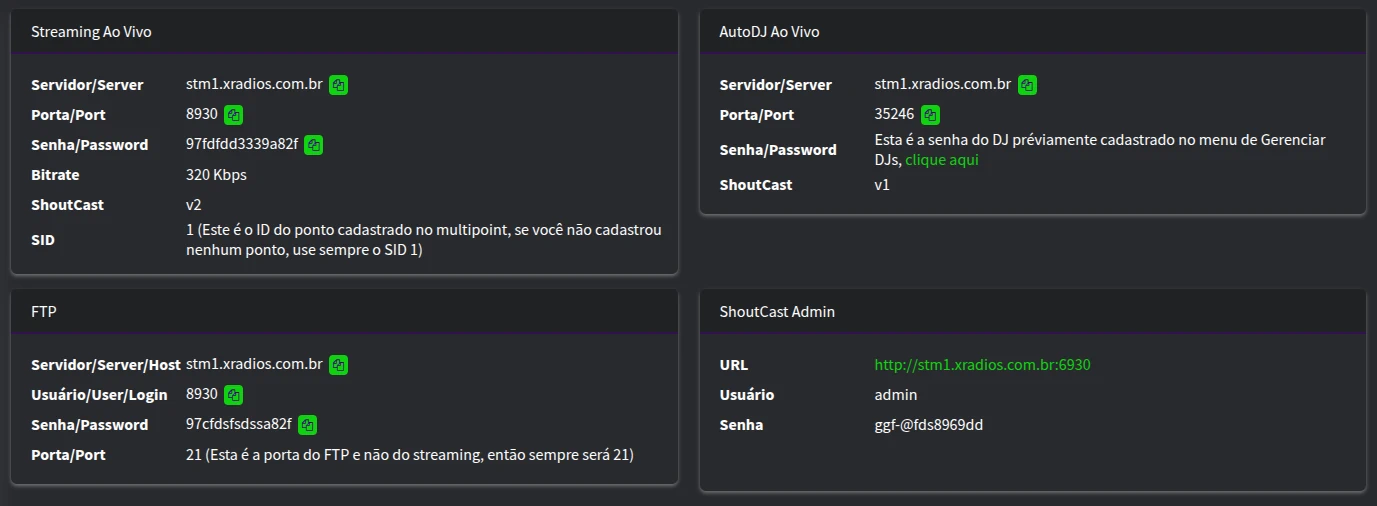
Task: Click the Streaming password text 97fdfdd3339a82f
Action: tap(242, 145)
